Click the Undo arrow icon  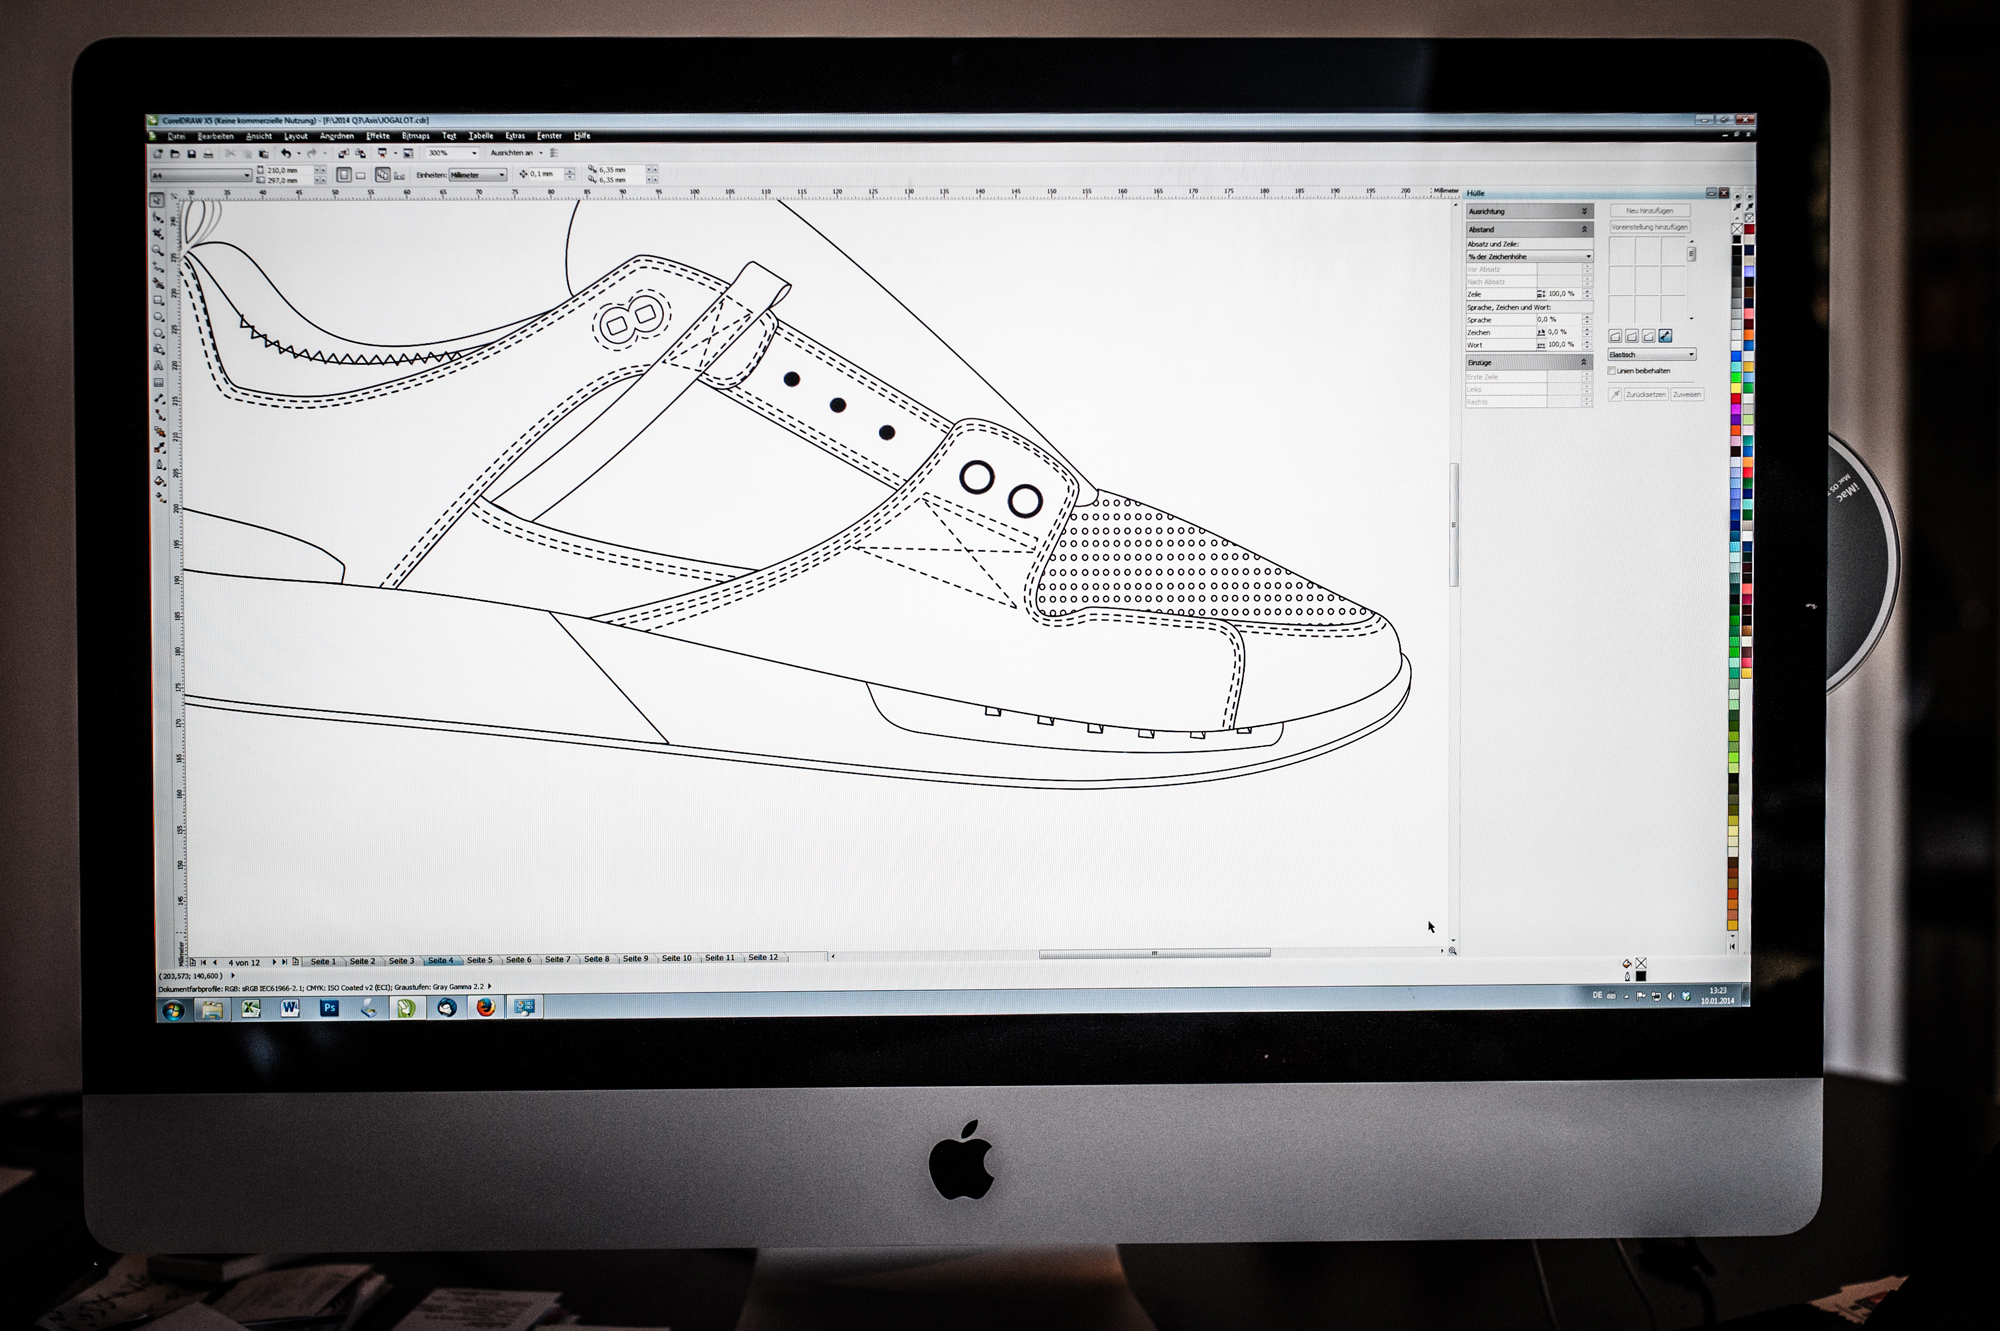[x=286, y=153]
